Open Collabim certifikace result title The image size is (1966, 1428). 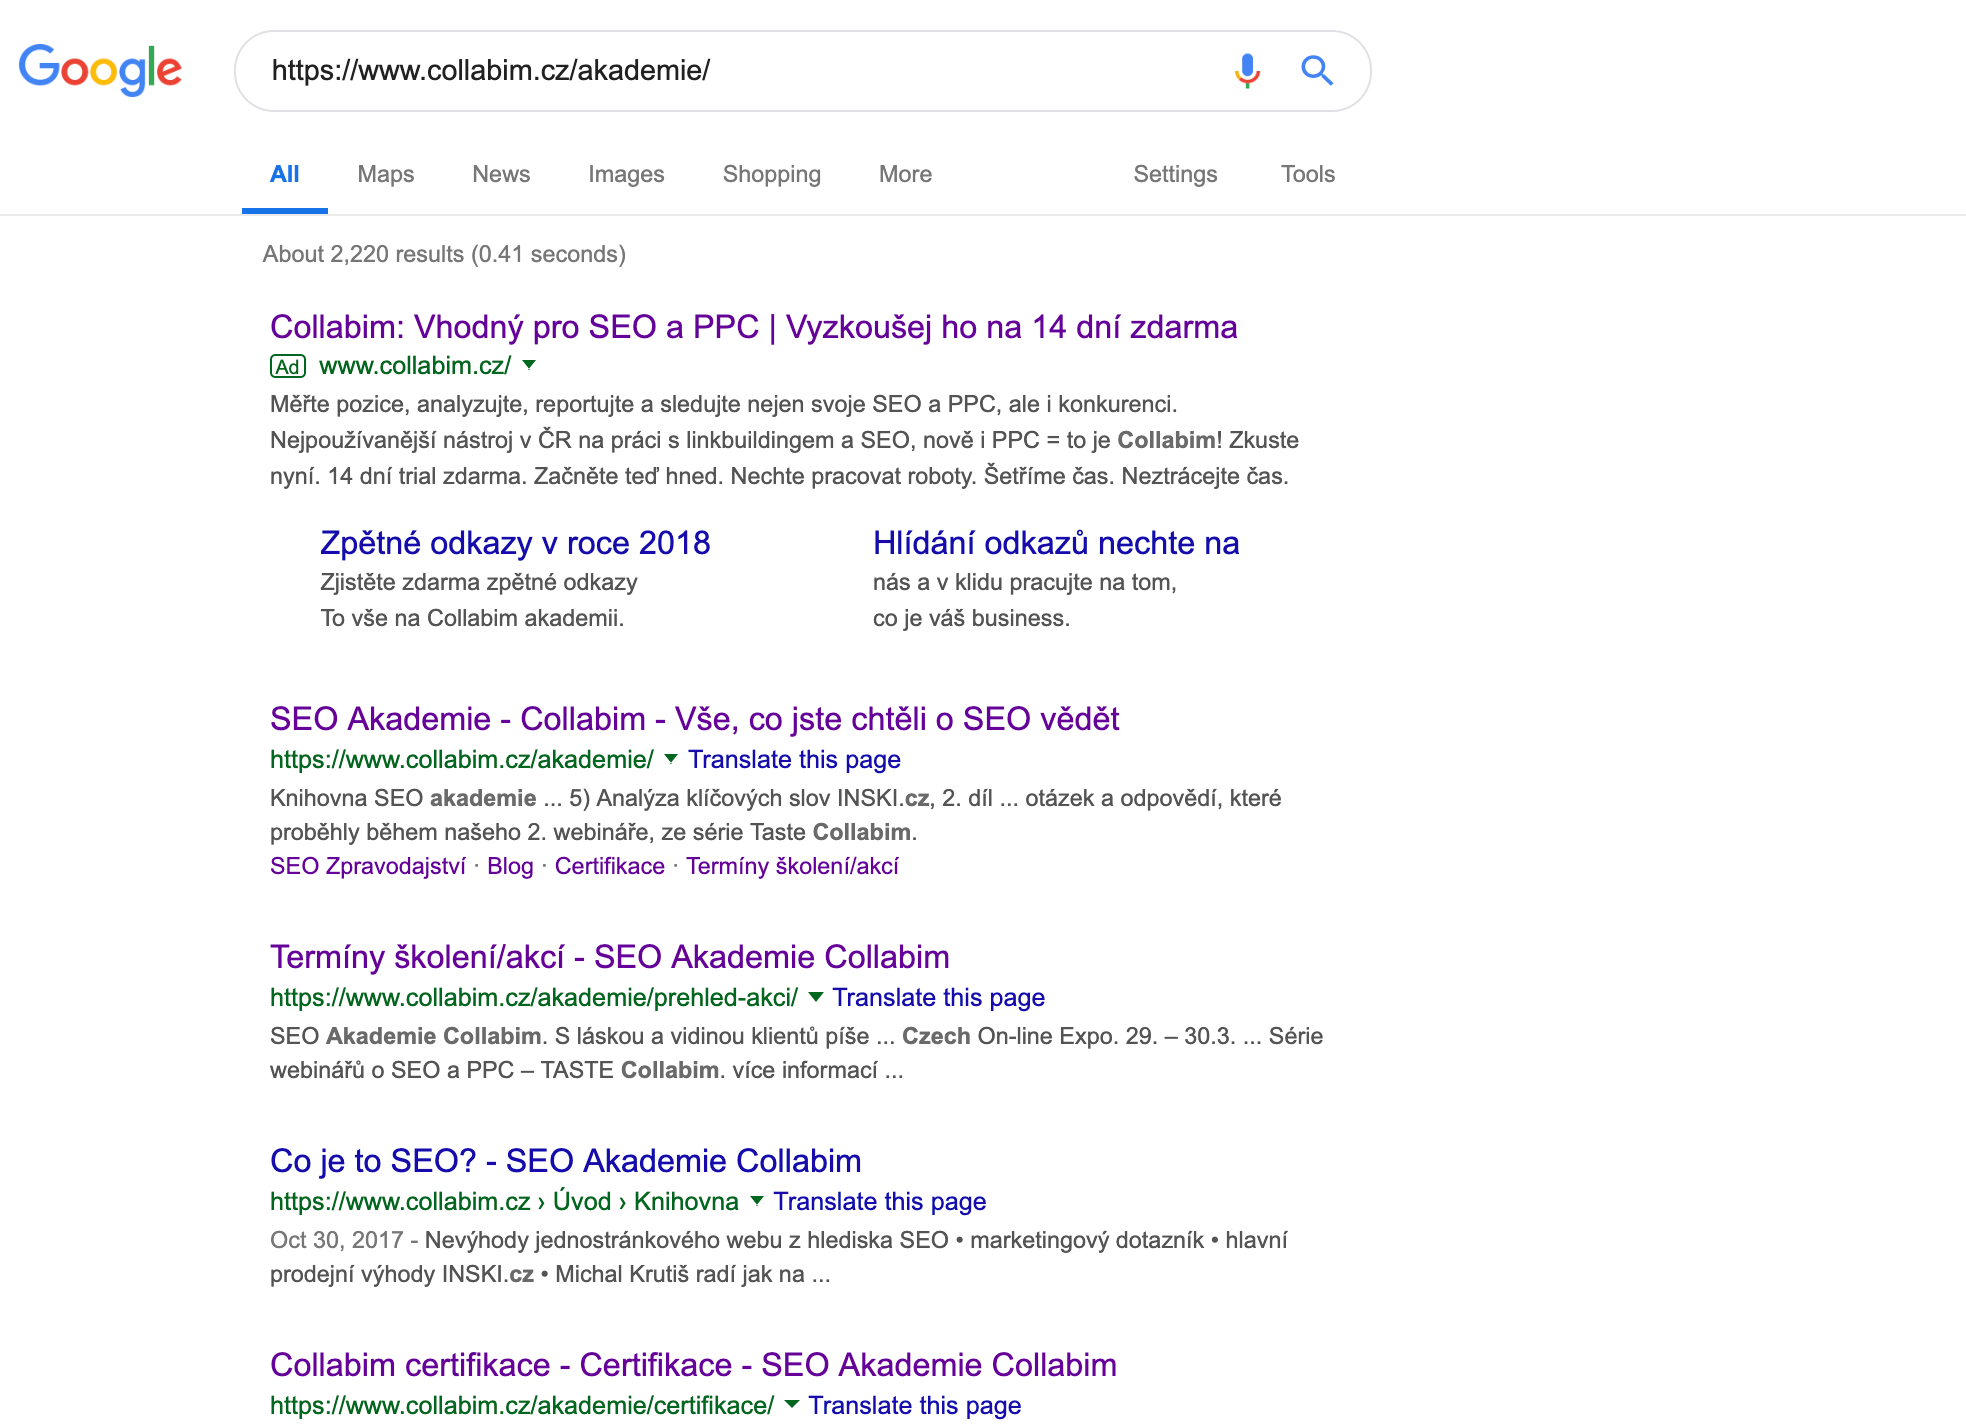(693, 1365)
